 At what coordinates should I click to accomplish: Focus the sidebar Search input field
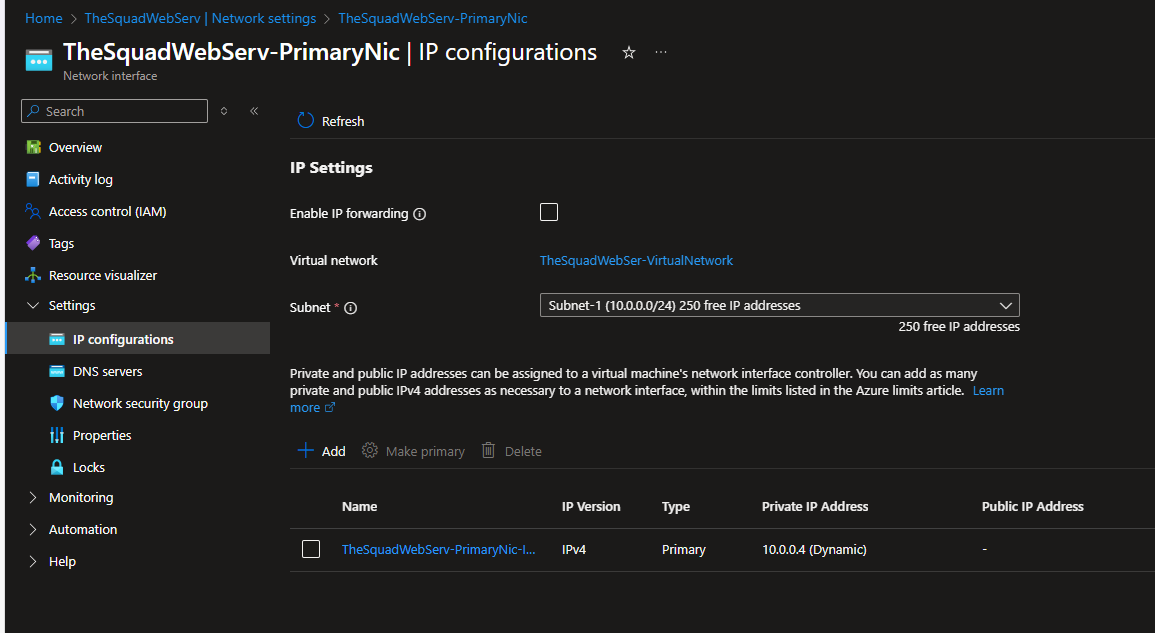click(114, 111)
